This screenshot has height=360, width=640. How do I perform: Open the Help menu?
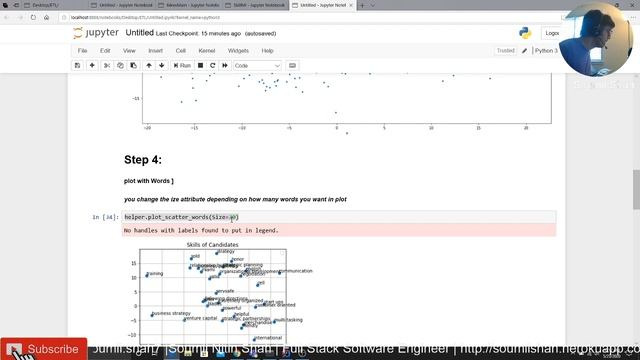[267, 51]
